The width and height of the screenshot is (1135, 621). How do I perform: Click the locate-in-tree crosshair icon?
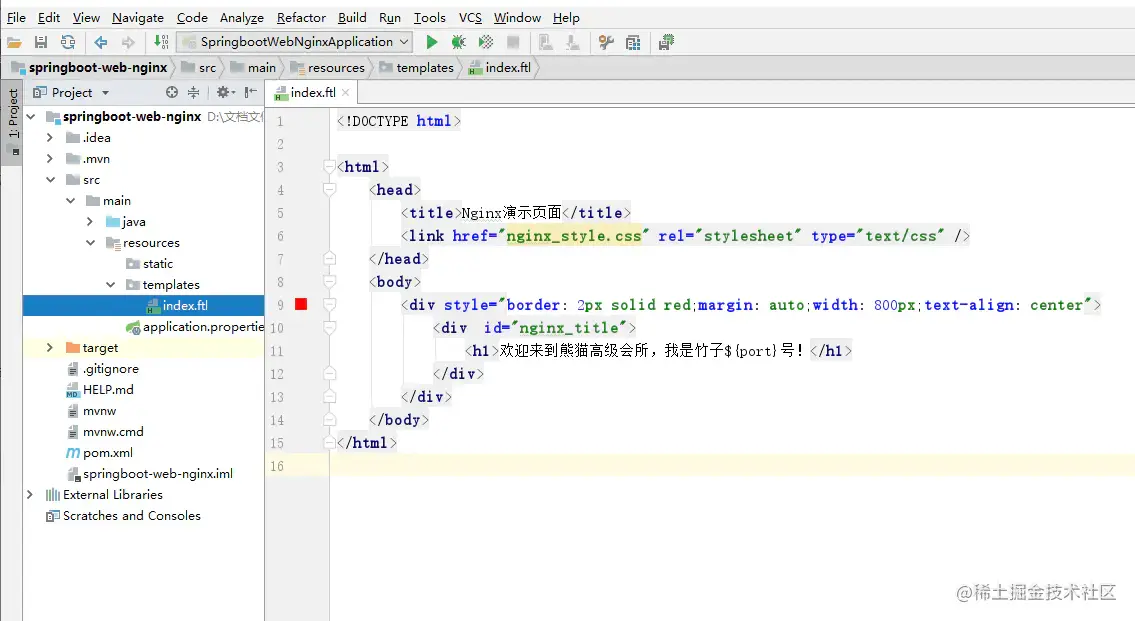click(x=172, y=92)
